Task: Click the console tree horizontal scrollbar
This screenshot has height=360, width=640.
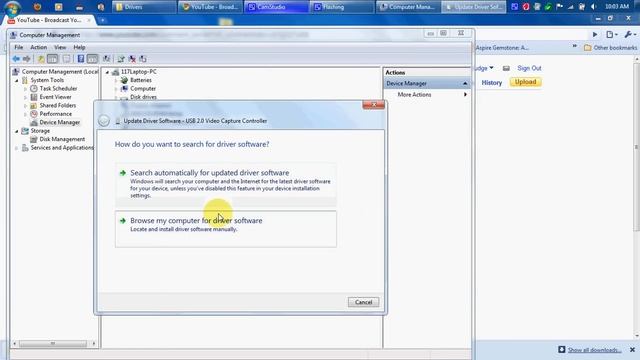Action: point(54,344)
